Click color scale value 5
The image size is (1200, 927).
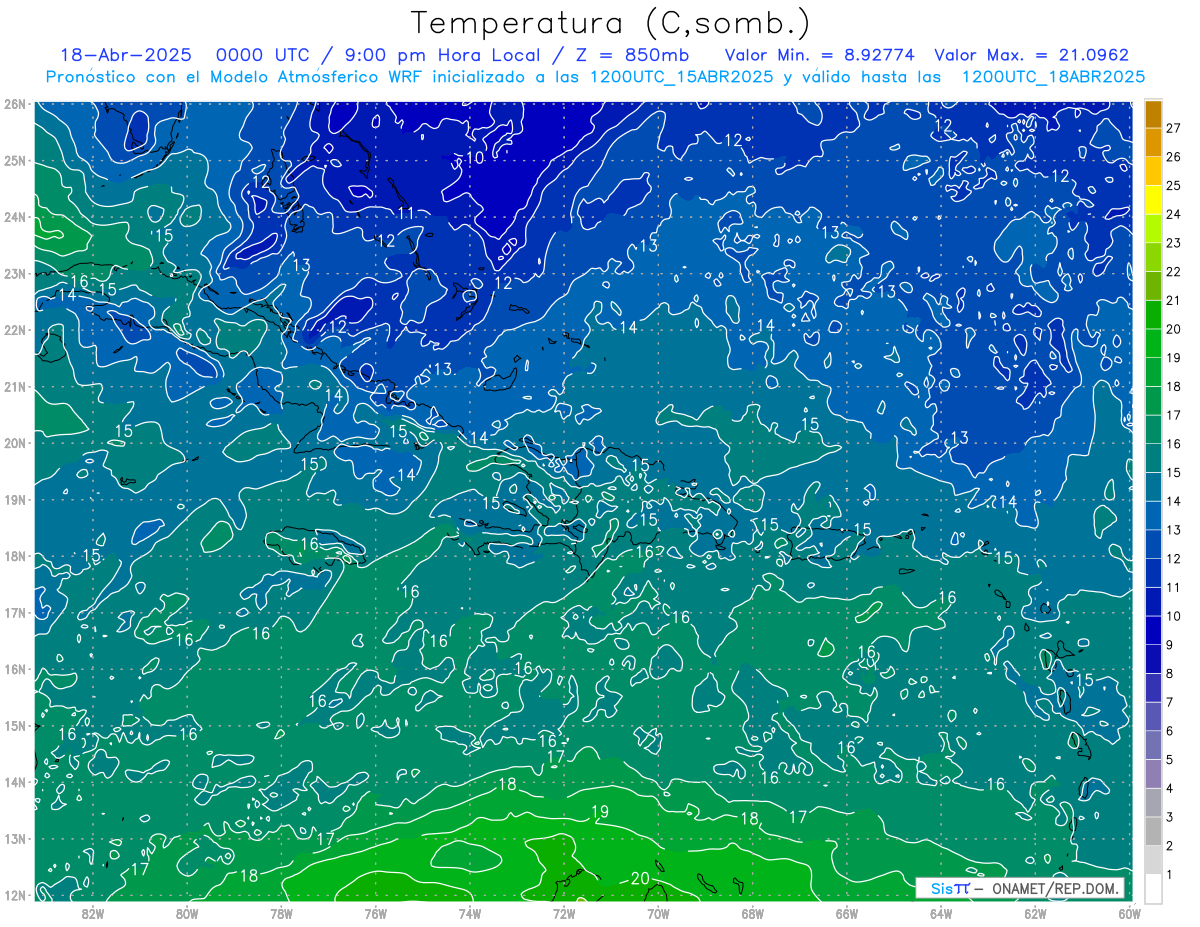click(1171, 760)
